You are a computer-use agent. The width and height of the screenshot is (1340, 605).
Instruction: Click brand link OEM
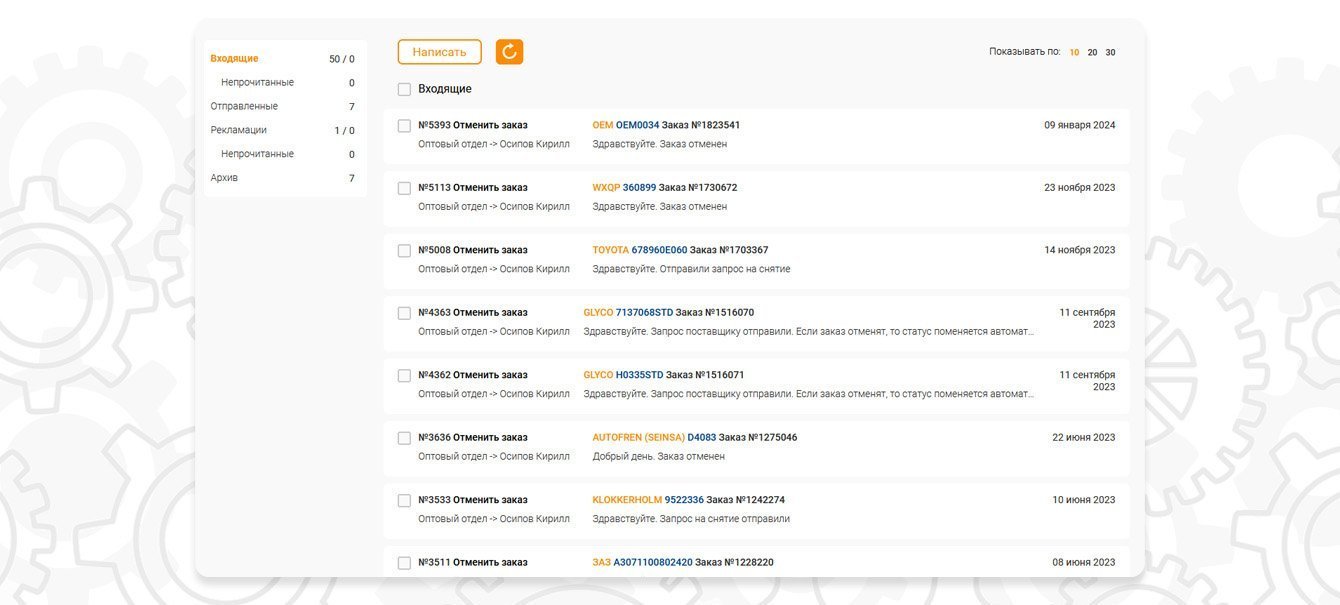[603, 125]
